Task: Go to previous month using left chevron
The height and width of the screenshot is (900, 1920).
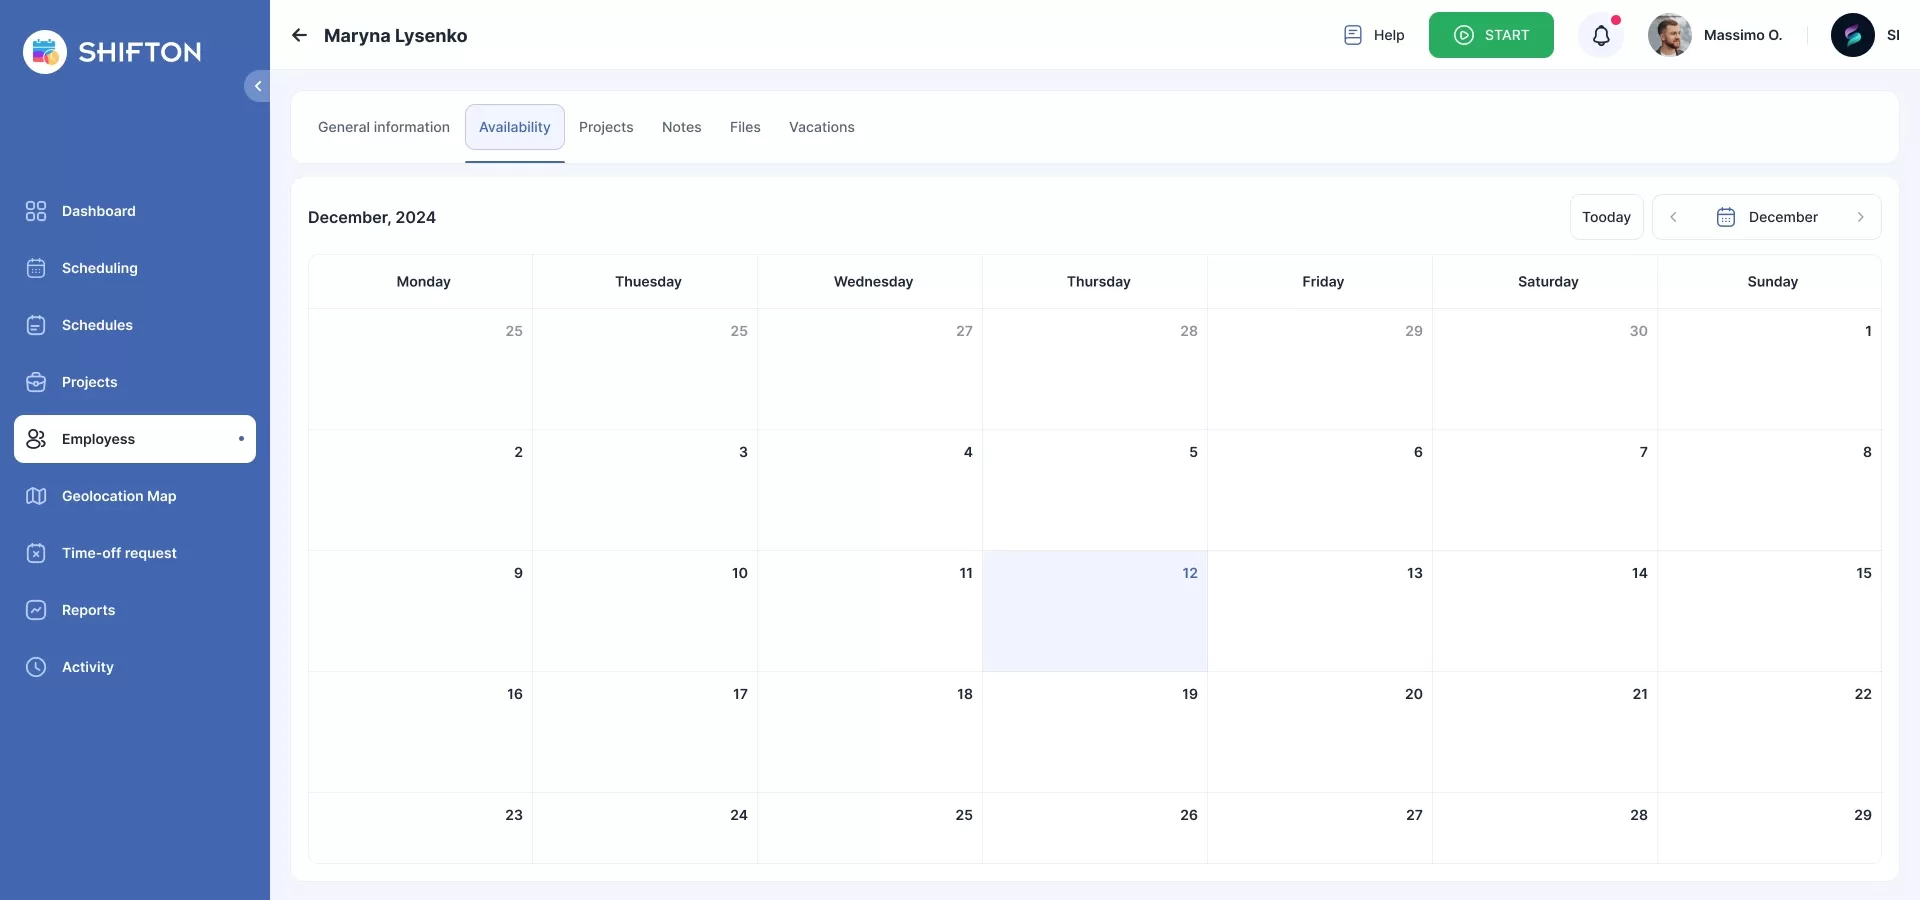Action: [1673, 217]
